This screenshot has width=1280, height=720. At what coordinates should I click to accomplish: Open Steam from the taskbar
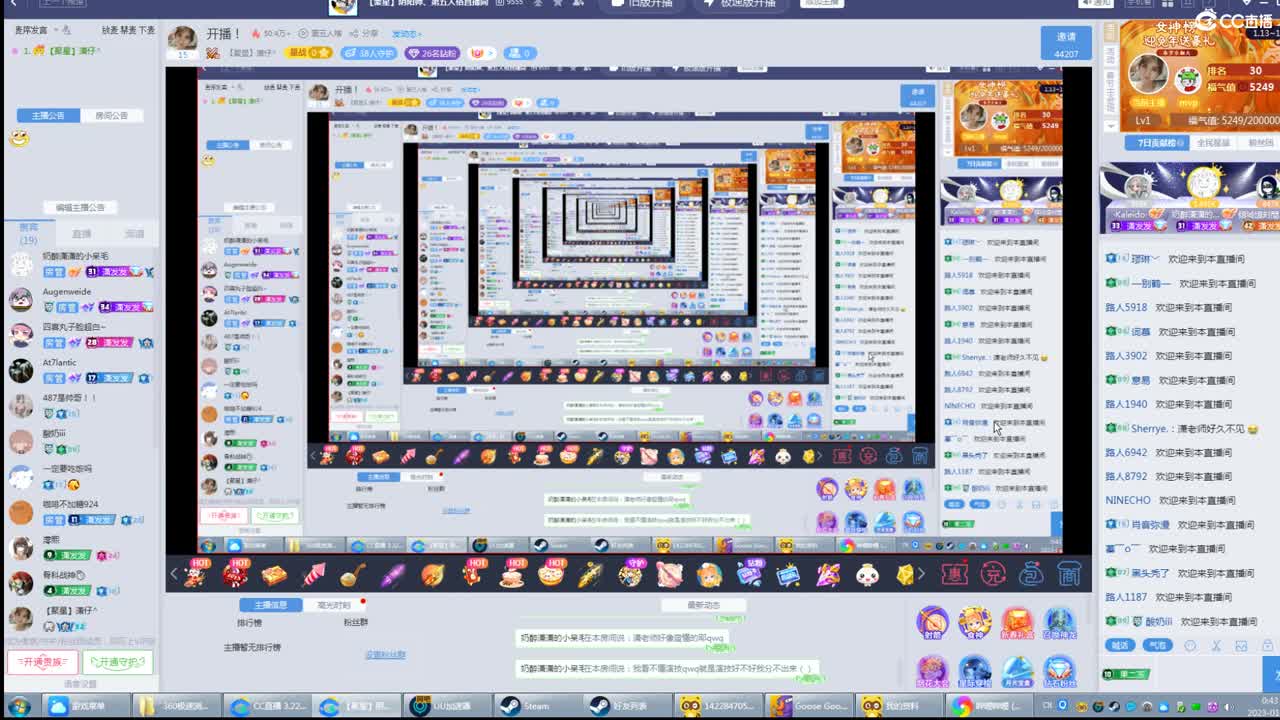tap(538, 706)
